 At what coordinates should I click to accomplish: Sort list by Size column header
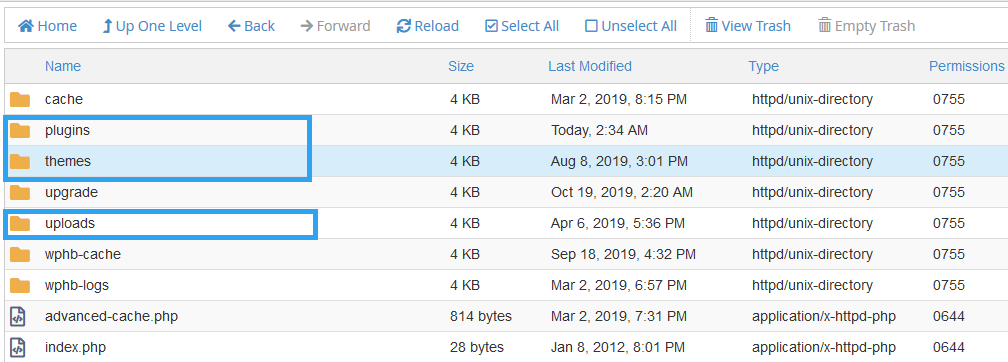[x=461, y=66]
